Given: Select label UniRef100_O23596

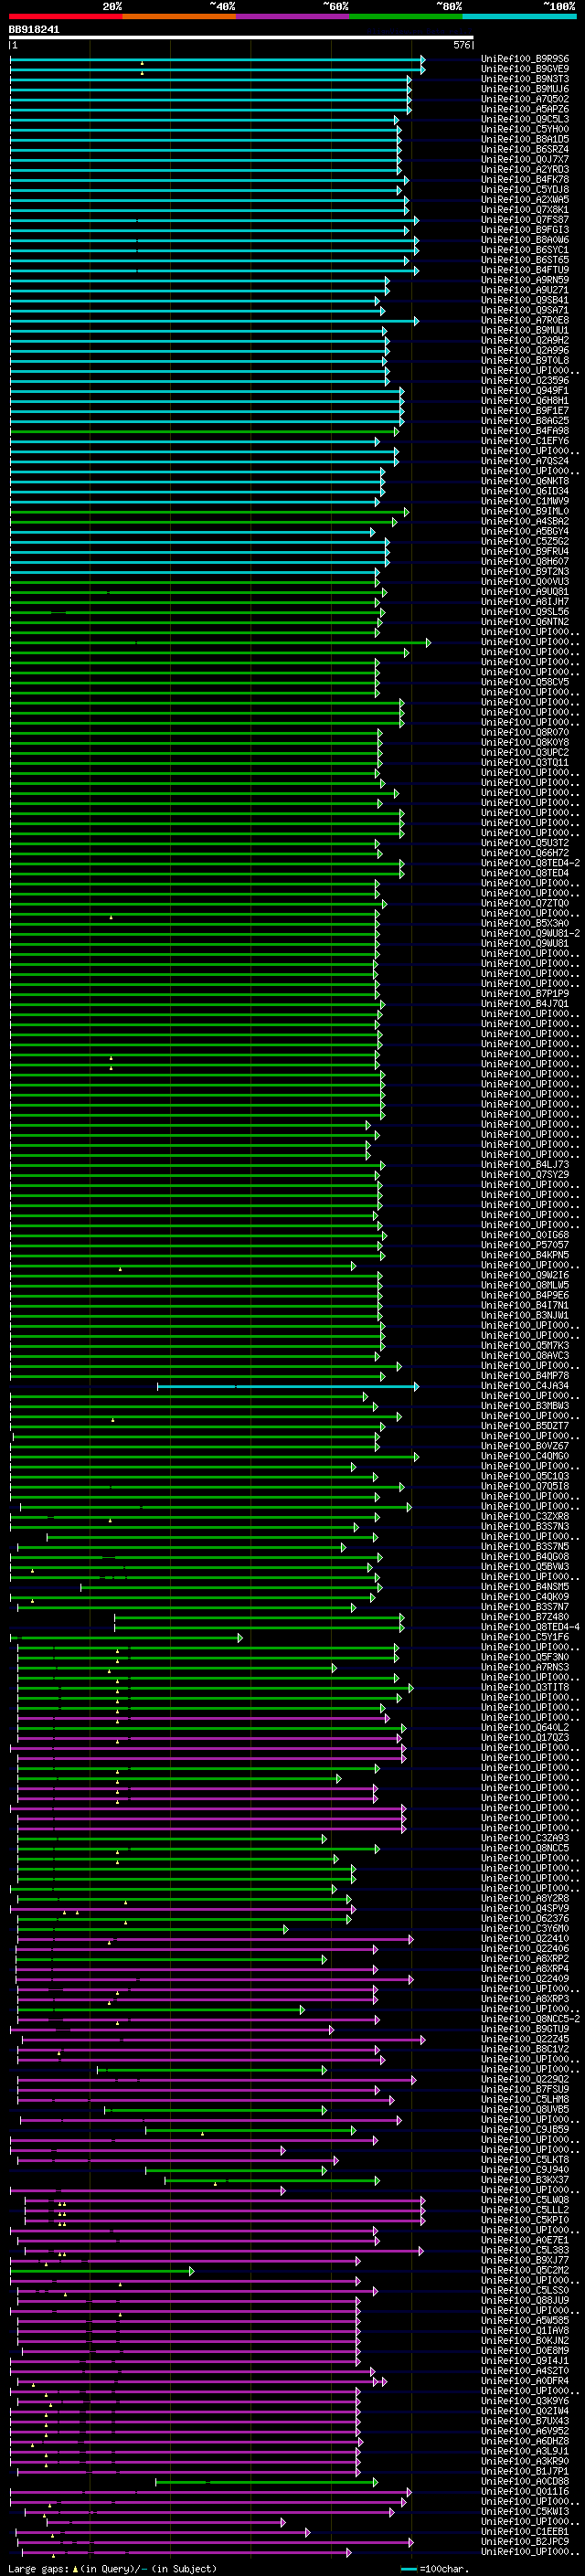Looking at the screenshot, I should coord(525,380).
